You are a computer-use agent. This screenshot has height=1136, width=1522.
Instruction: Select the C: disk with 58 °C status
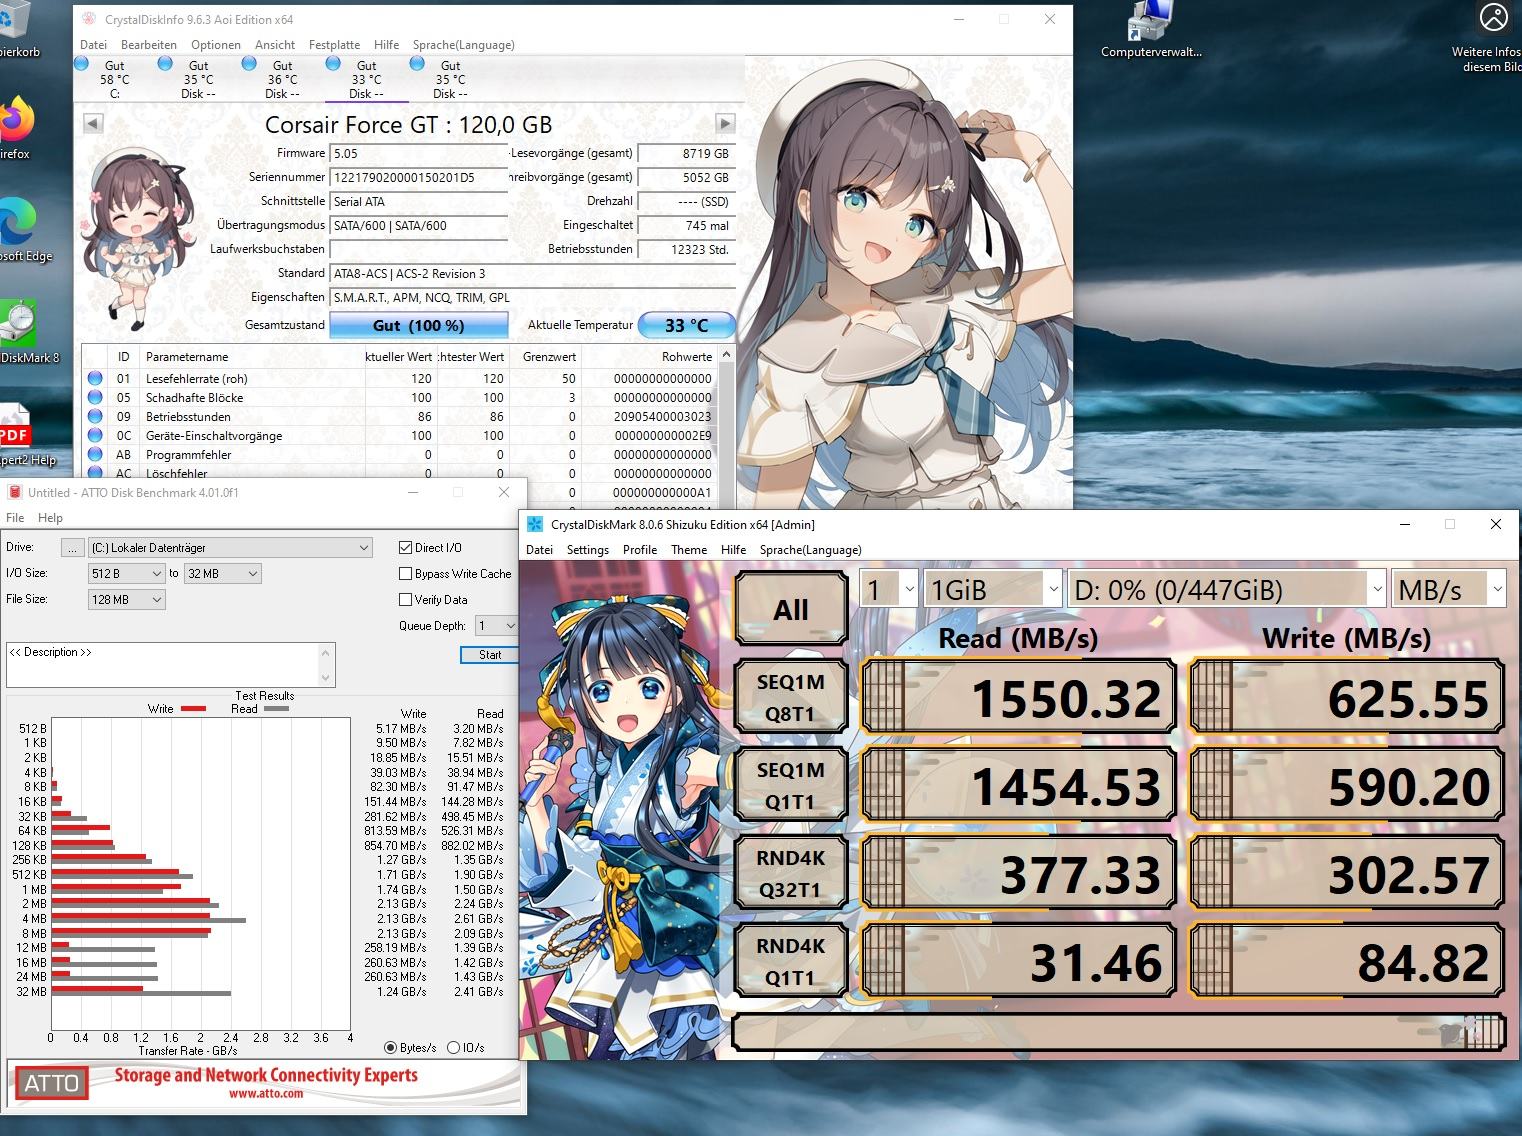tap(115, 79)
